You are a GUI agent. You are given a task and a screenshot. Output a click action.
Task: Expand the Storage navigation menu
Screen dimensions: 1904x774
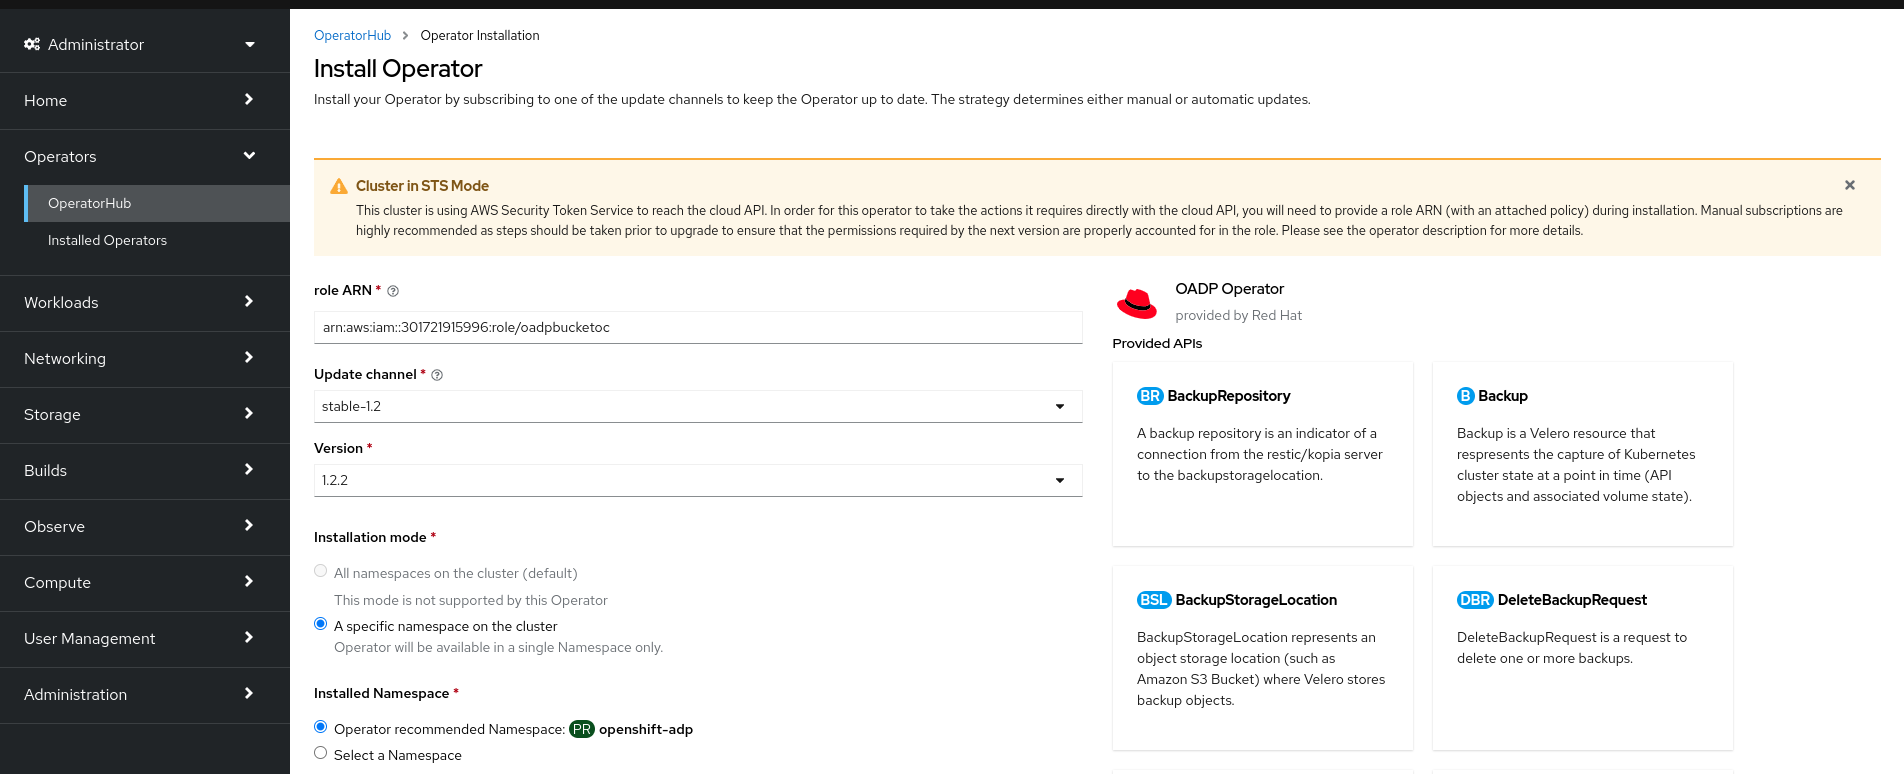[140, 414]
